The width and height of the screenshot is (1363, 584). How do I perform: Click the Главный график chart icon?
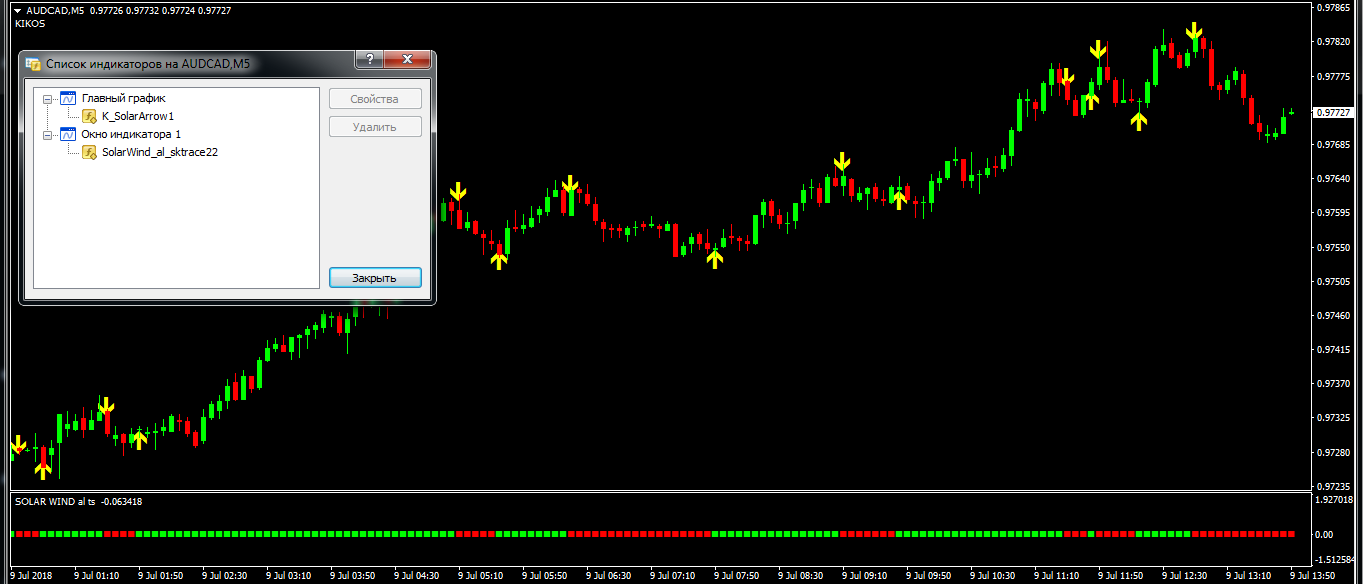point(68,99)
